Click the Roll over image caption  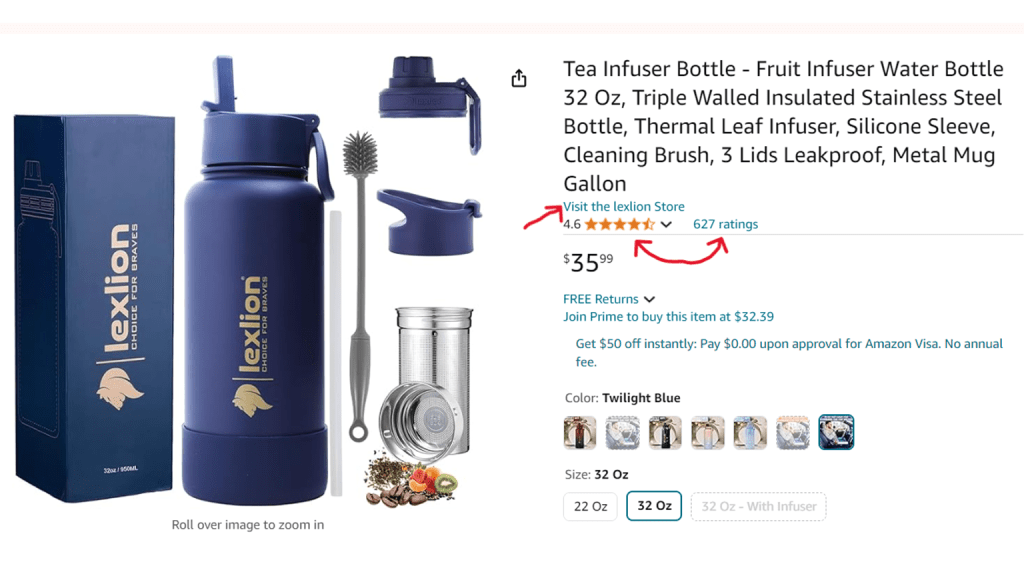pyautogui.click(x=246, y=525)
